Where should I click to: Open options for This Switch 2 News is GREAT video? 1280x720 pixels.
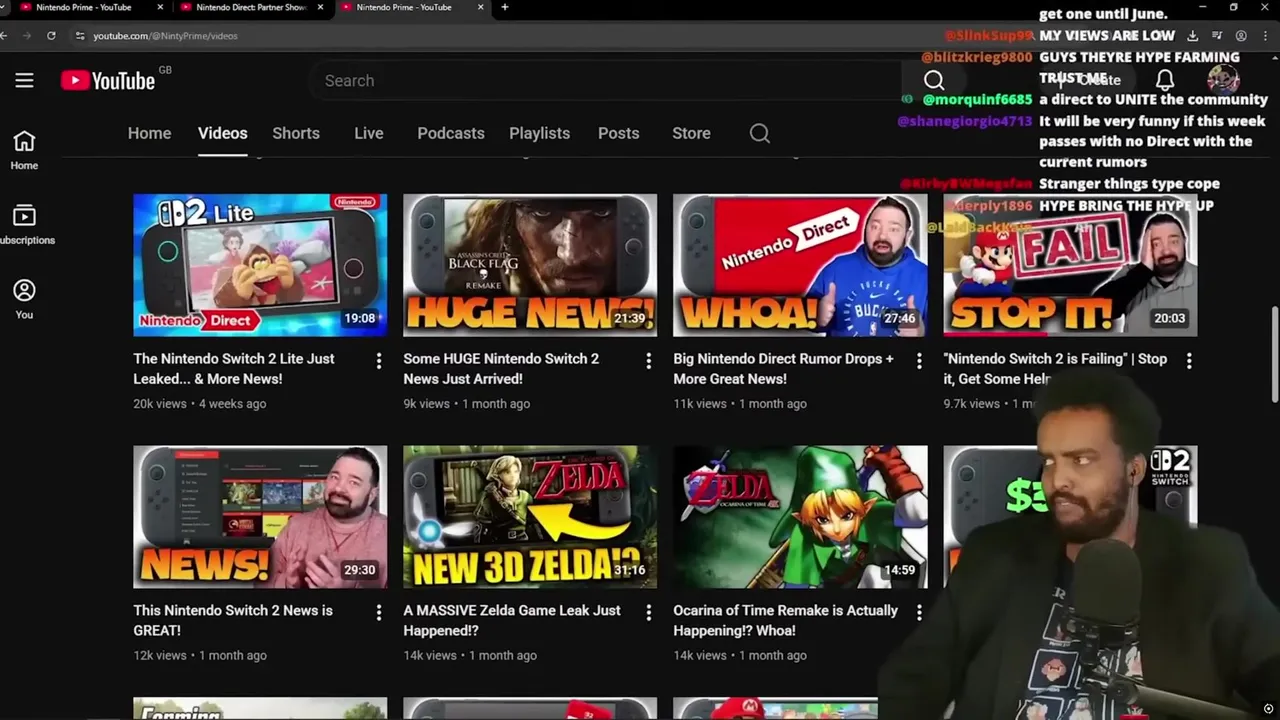378,612
